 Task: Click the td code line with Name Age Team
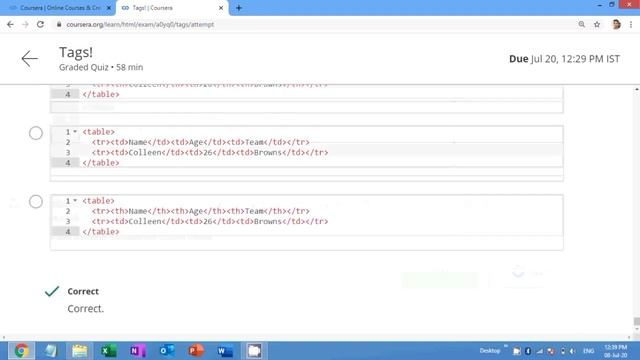[200, 142]
